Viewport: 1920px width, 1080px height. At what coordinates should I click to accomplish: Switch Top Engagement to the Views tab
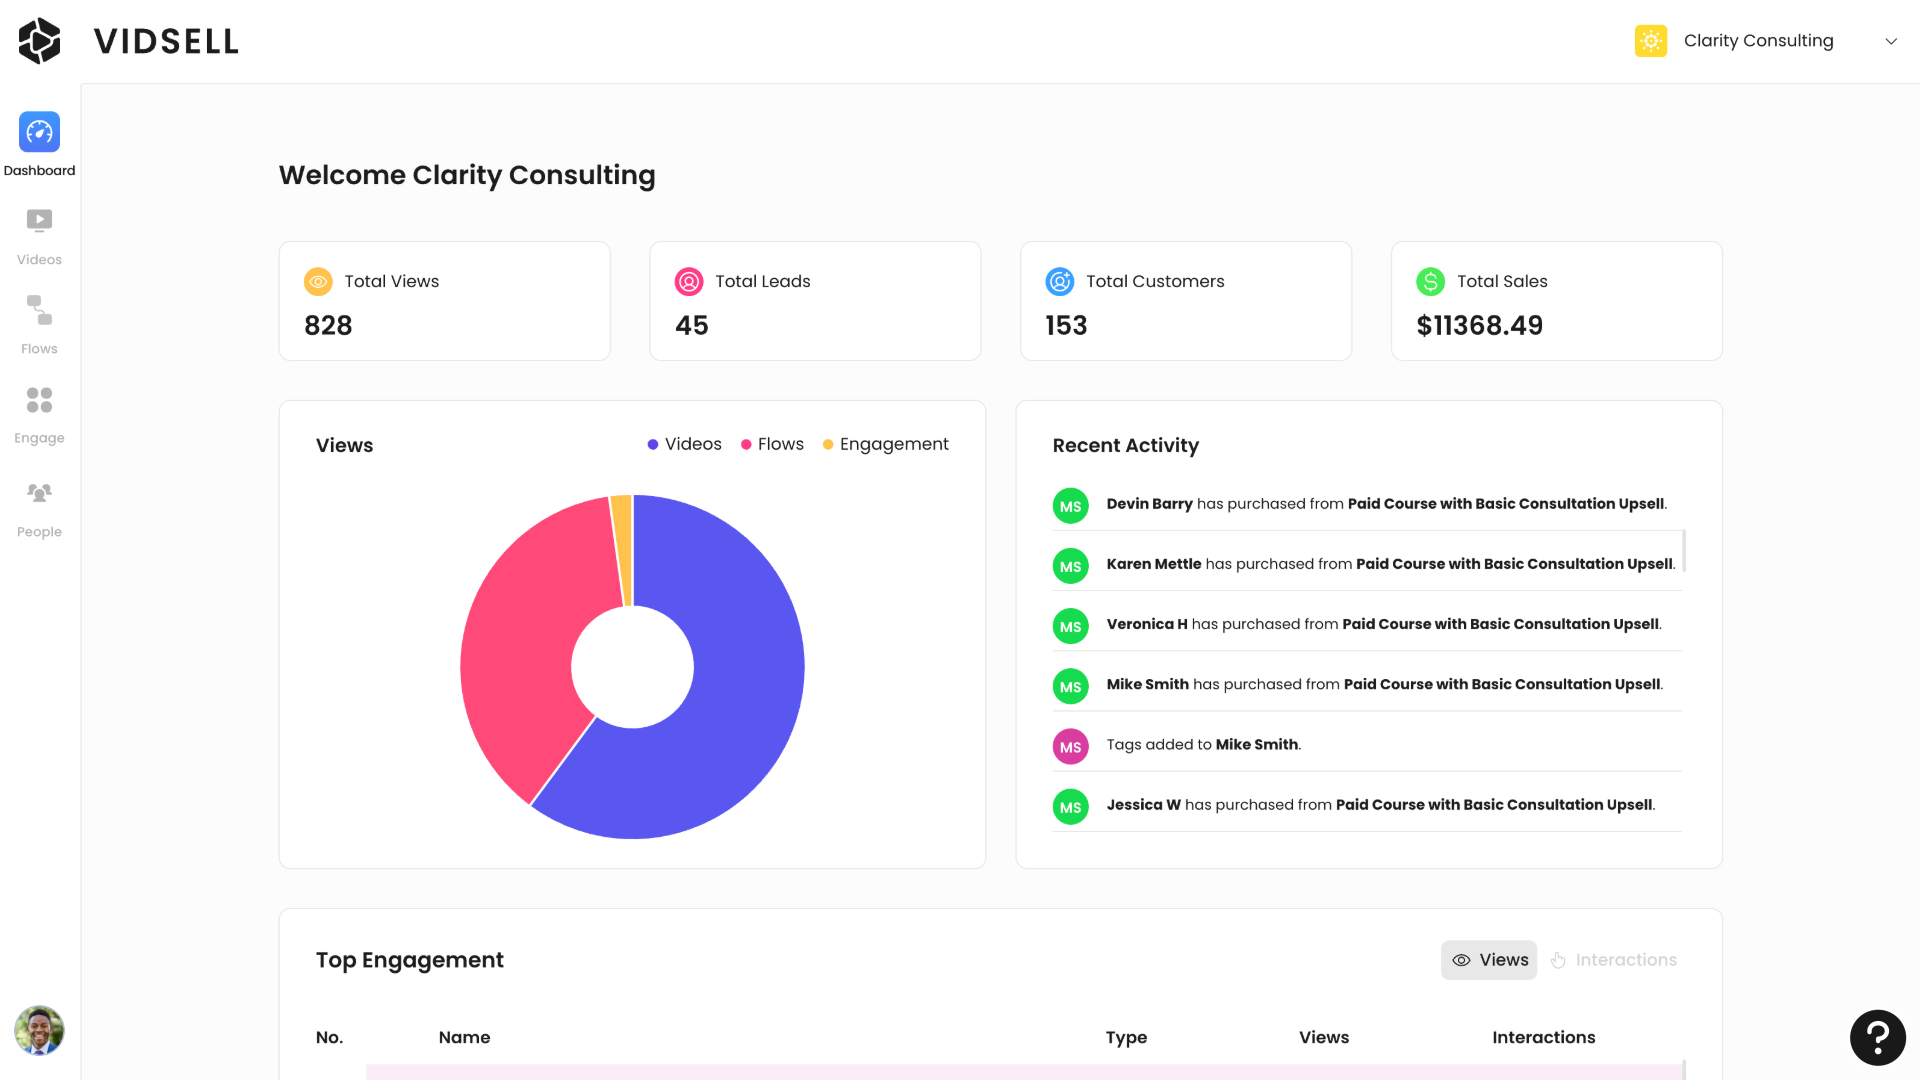coord(1489,960)
